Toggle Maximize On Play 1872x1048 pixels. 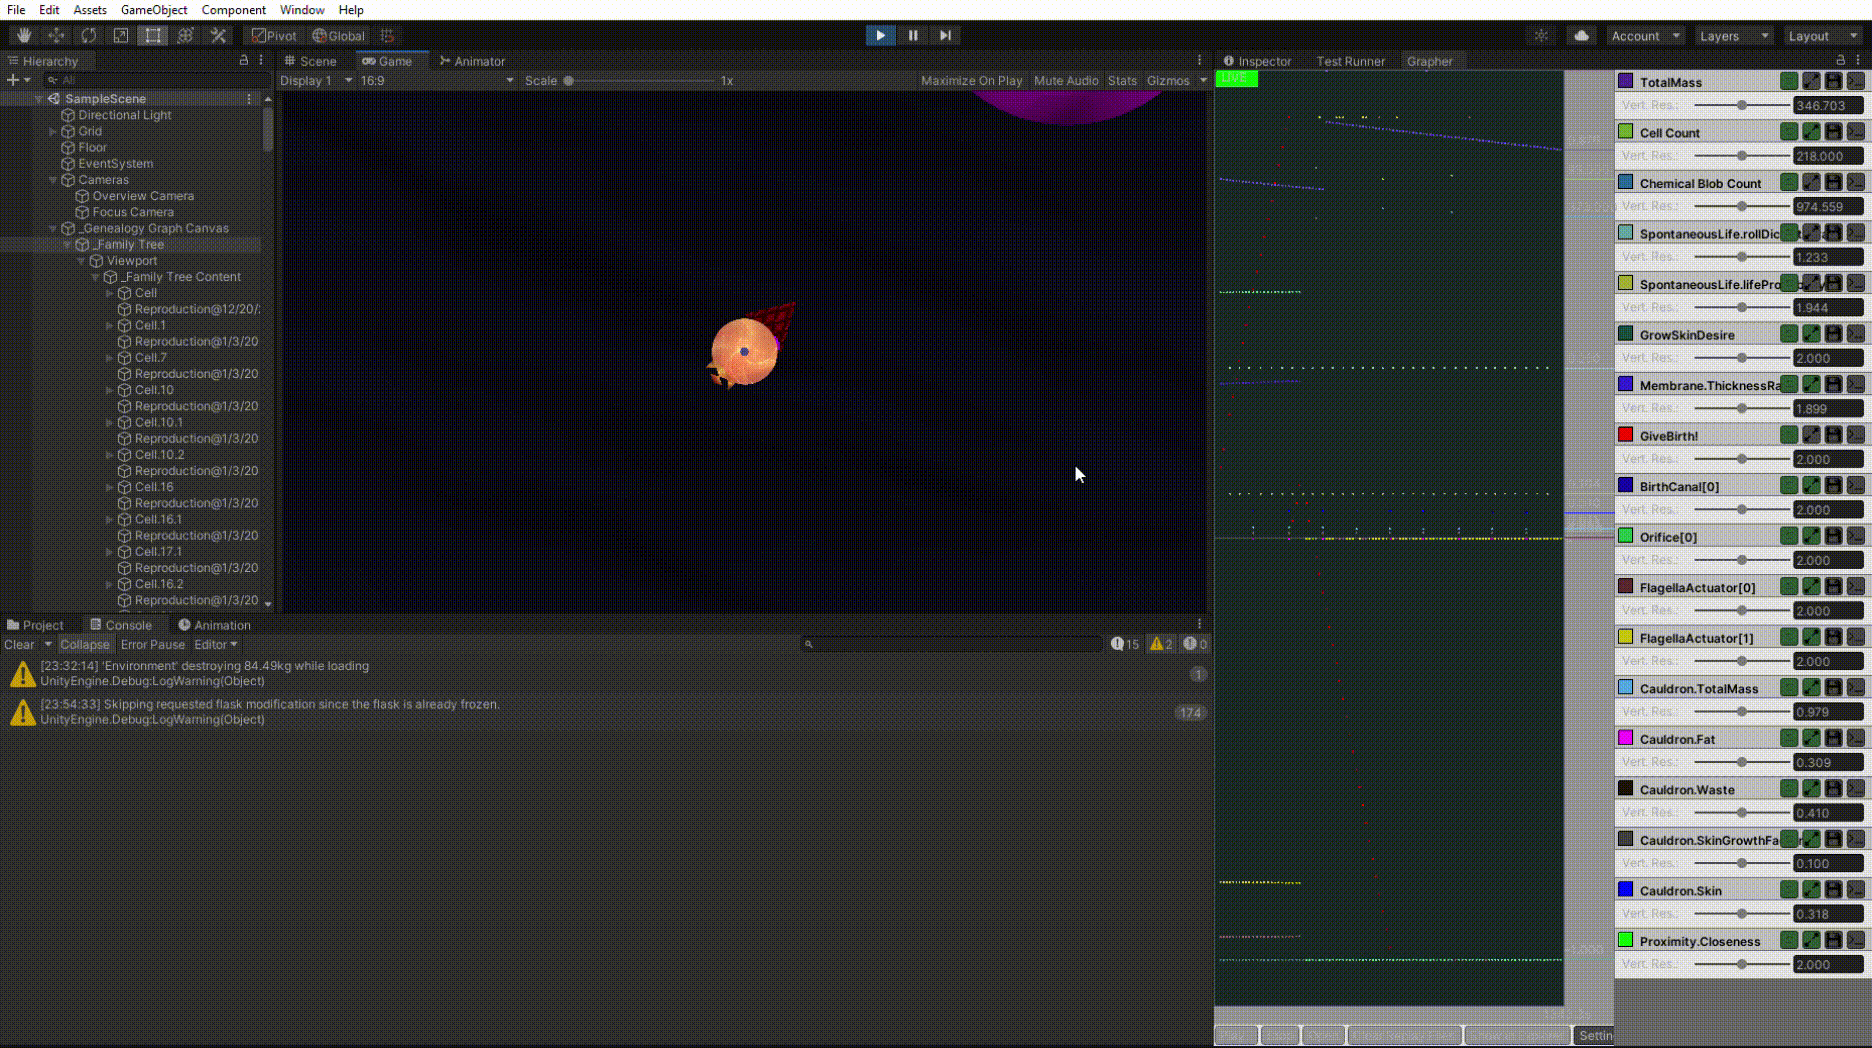pyautogui.click(x=971, y=80)
